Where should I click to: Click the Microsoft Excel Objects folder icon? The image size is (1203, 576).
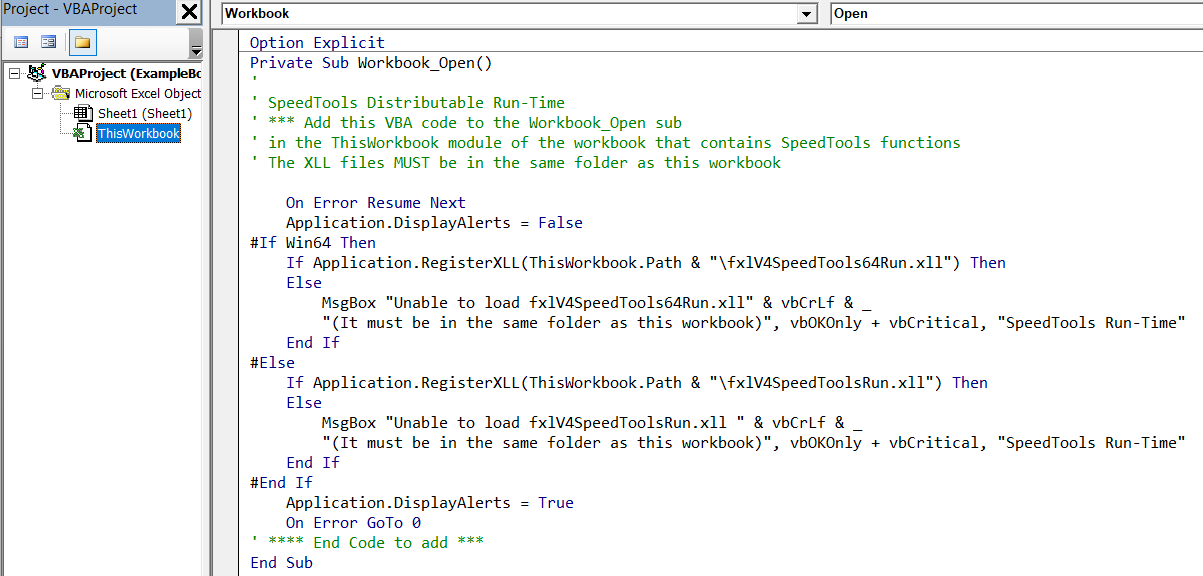pyautogui.click(x=61, y=94)
